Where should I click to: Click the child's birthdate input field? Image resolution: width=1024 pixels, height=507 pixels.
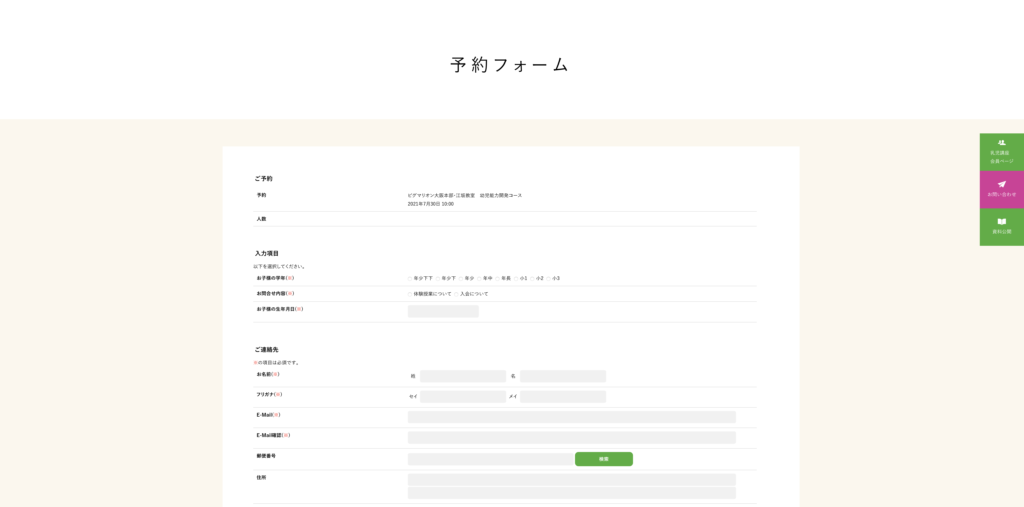[x=443, y=312]
